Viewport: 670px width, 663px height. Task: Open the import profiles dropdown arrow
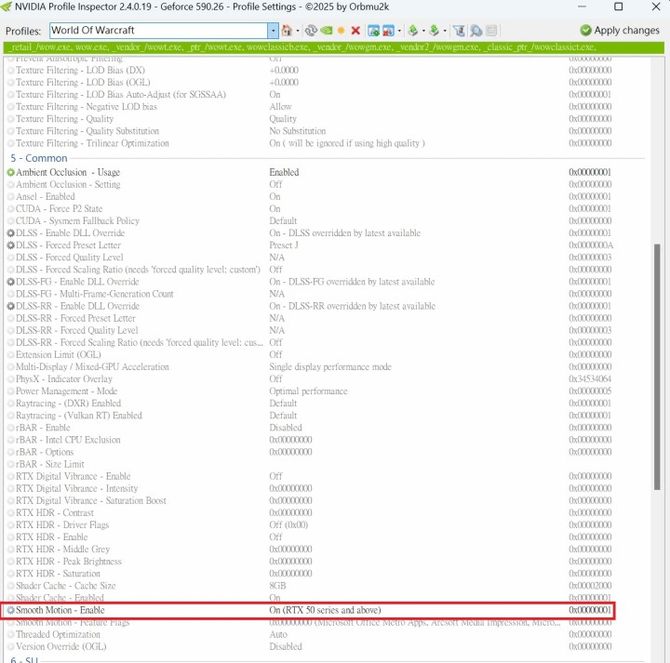click(445, 30)
